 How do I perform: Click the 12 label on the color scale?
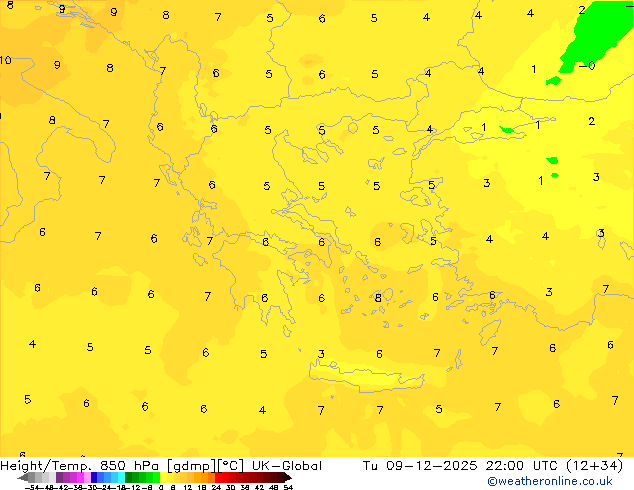coord(188,488)
